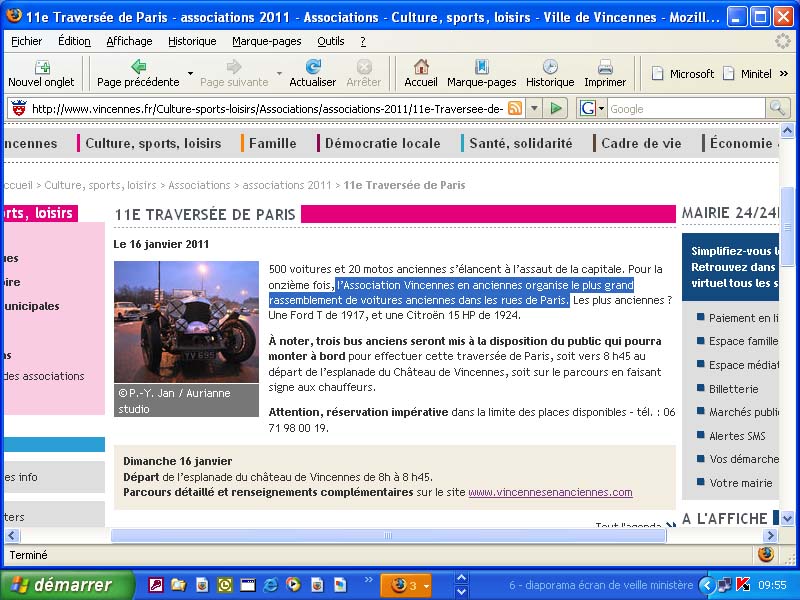Click the Kaspersky tray icon
This screenshot has height=600, width=800.
tap(743, 585)
